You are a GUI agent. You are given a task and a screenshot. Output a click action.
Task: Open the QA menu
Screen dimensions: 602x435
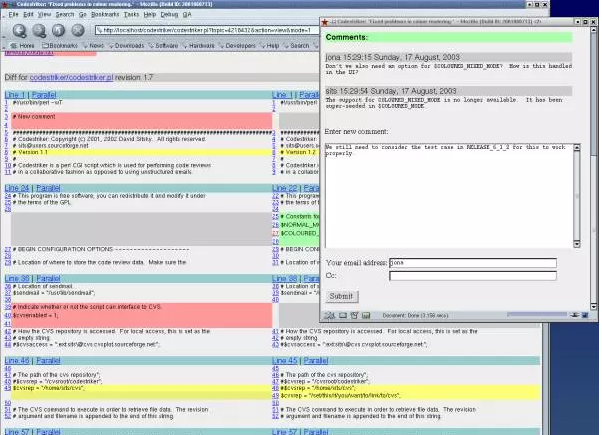click(x=187, y=14)
